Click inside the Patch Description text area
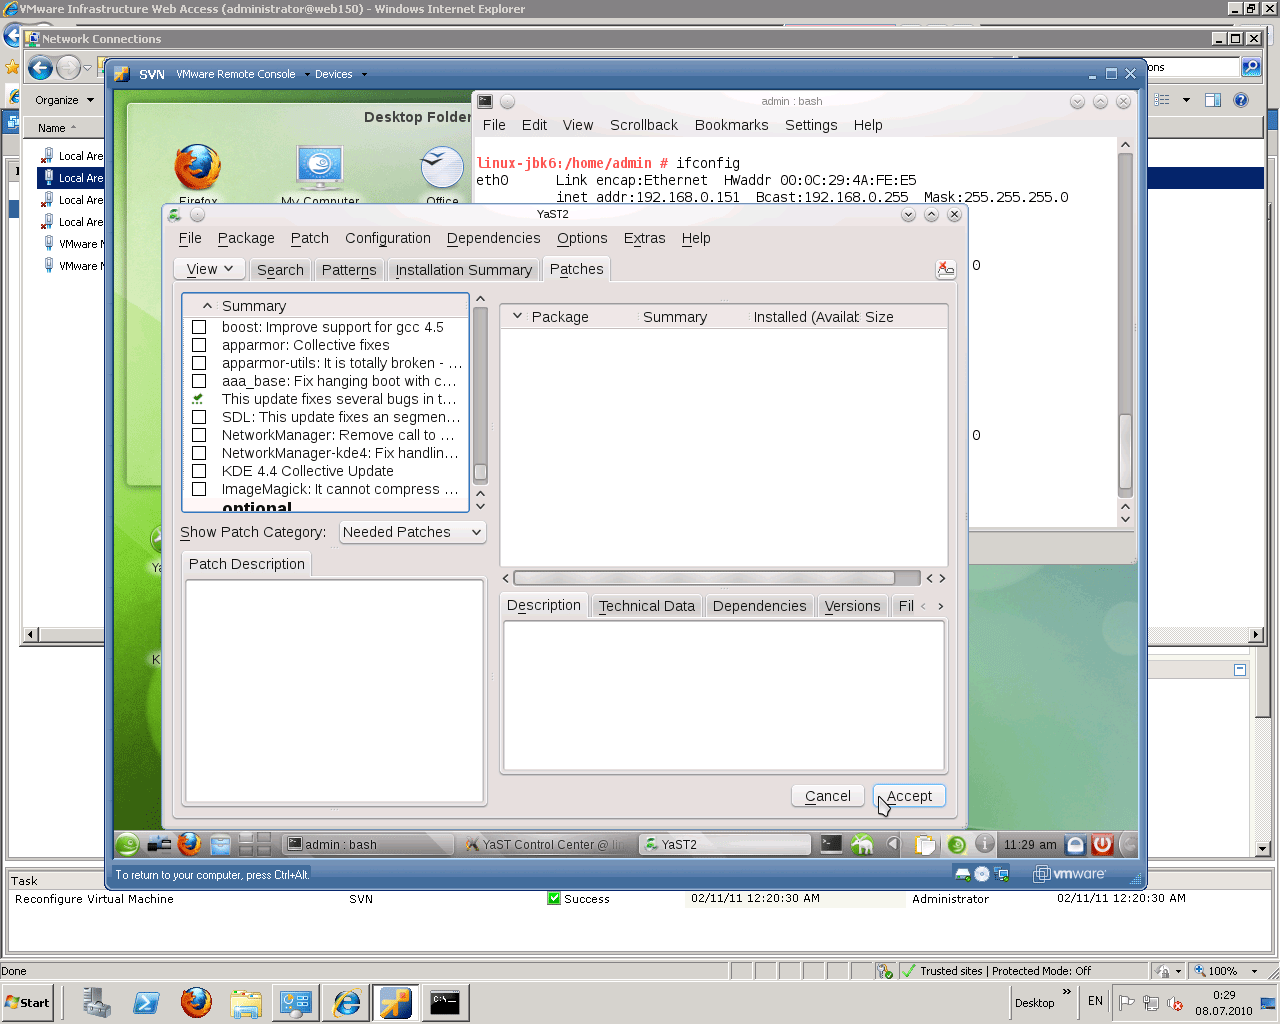The width and height of the screenshot is (1280, 1024). 335,691
